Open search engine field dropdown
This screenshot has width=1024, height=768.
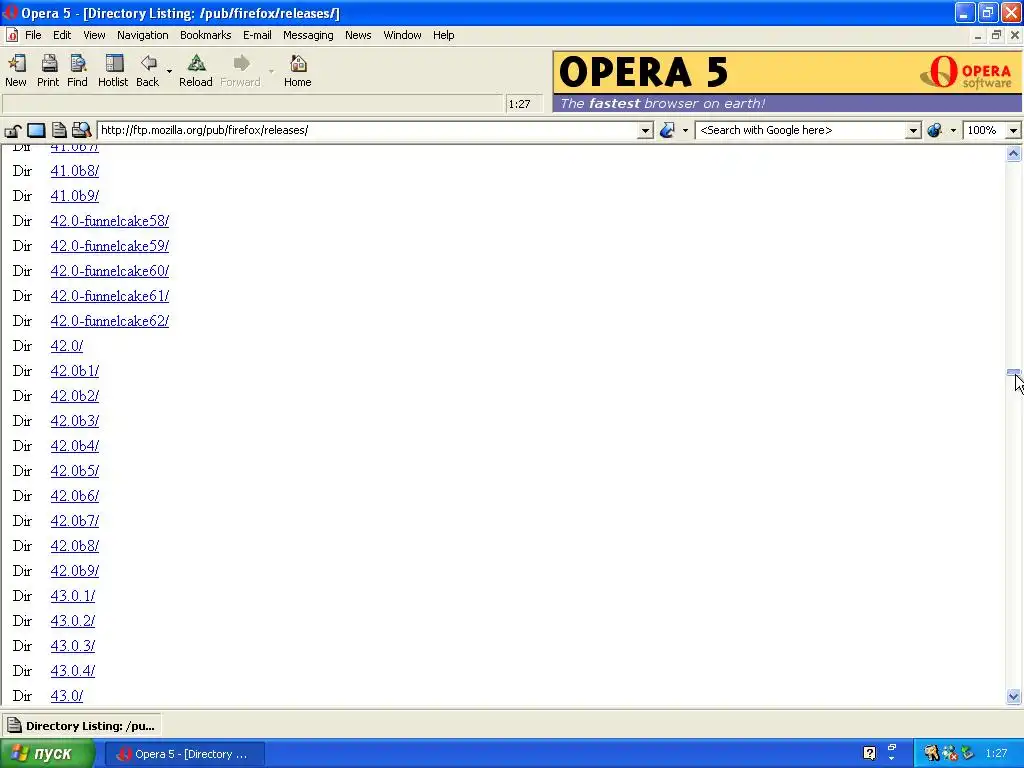pos(913,130)
